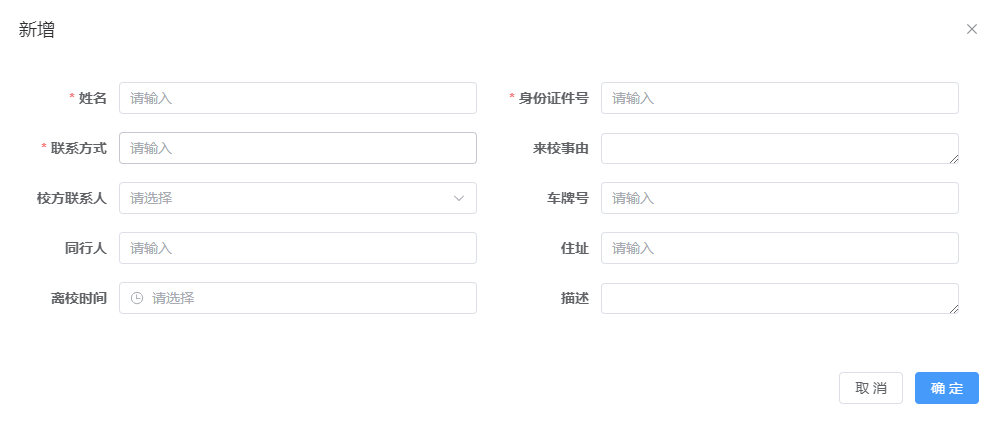Expand the 校方联系人 dropdown arrow

pyautogui.click(x=459, y=198)
